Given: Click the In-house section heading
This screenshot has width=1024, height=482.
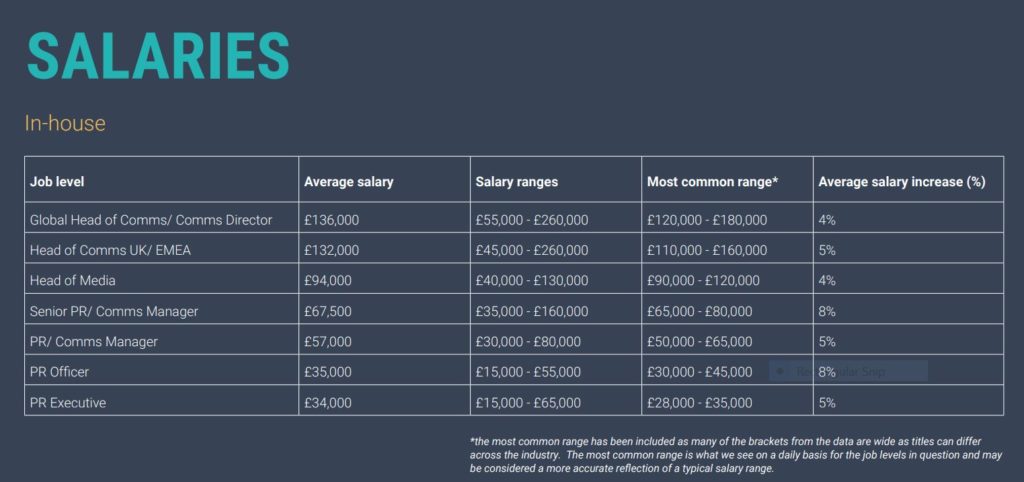Looking at the screenshot, I should tap(65, 124).
